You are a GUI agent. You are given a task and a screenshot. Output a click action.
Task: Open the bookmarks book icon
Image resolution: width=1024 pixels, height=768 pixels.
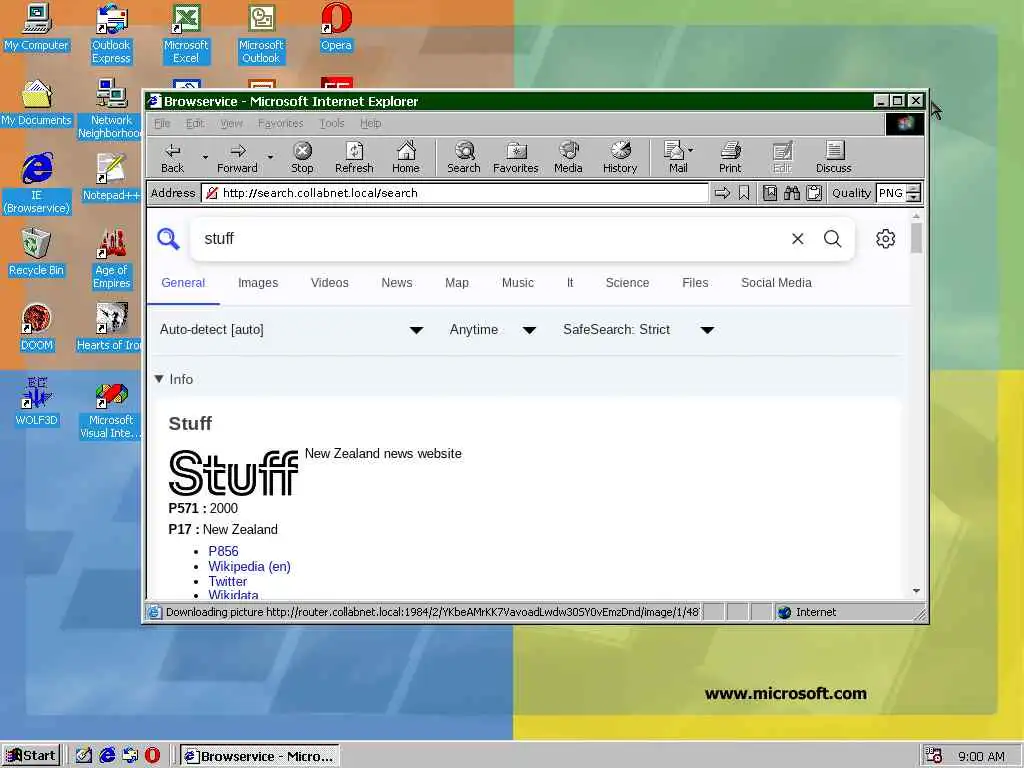(x=770, y=193)
